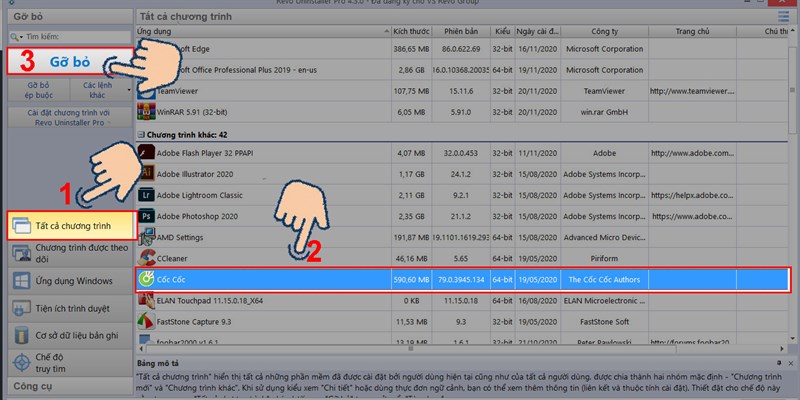Viewport: 800px width, 400px height.
Task: Sort by Công ty column header
Action: tap(605, 32)
